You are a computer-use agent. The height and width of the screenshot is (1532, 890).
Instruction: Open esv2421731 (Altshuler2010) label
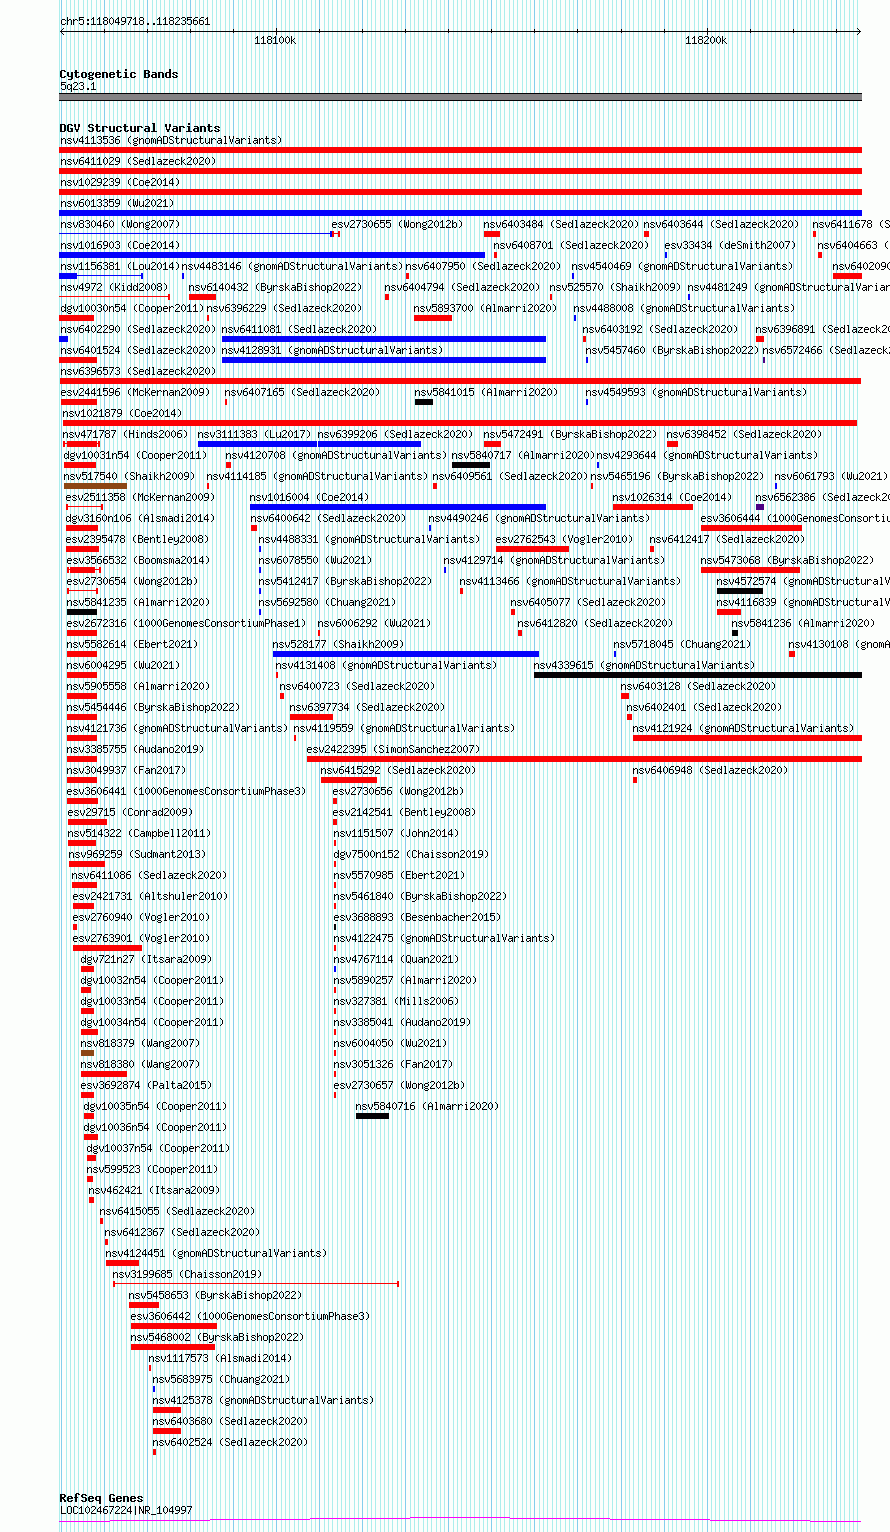[151, 896]
